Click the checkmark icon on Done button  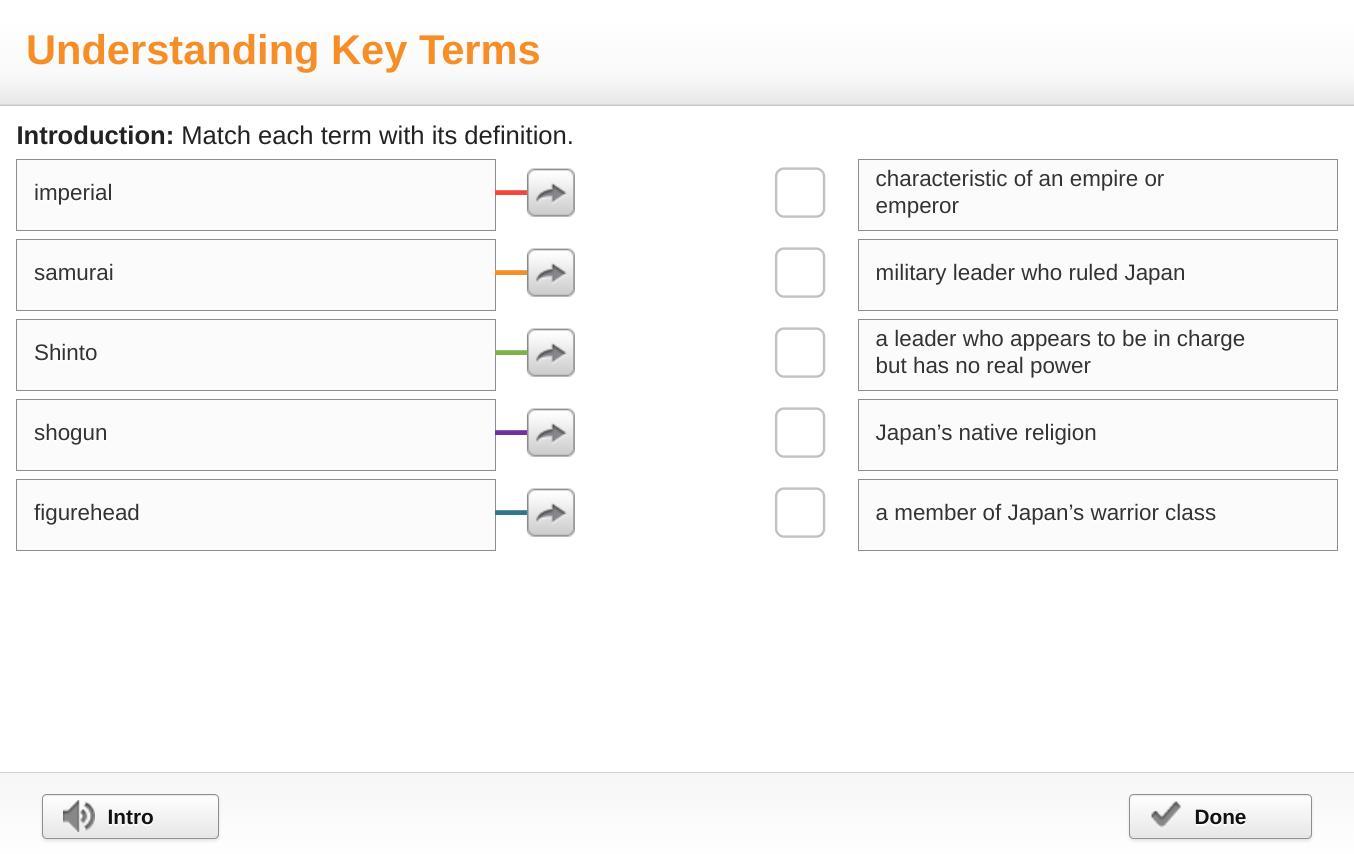[x=1166, y=815]
